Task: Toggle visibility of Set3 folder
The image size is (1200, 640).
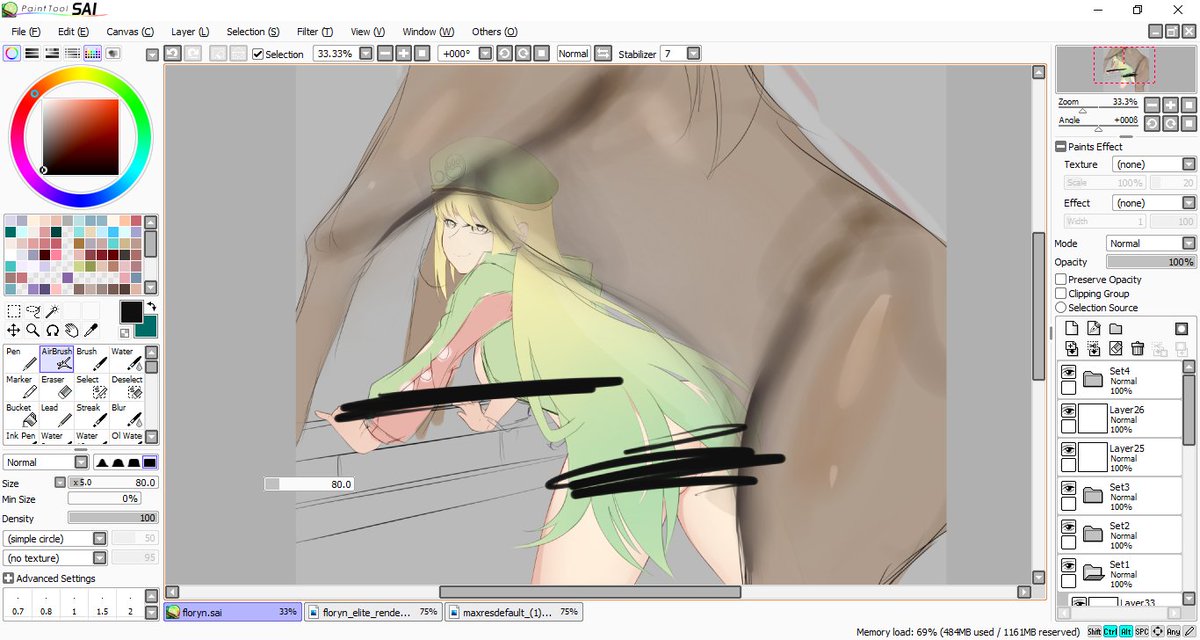Action: click(1068, 487)
